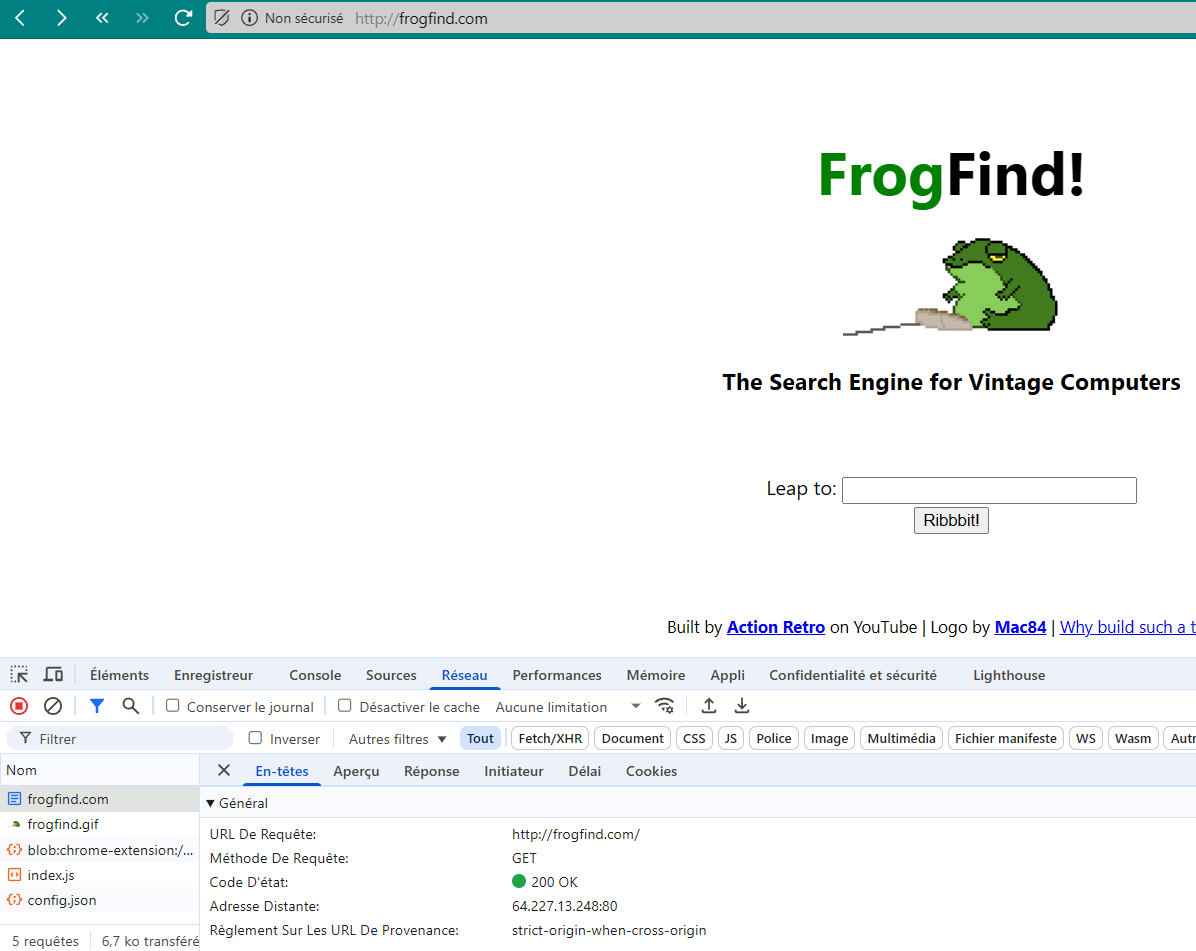
Task: Close the request details pane X
Action: pos(223,770)
